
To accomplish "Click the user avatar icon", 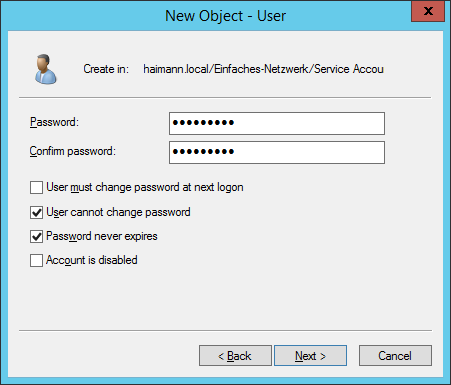I will click(x=46, y=69).
